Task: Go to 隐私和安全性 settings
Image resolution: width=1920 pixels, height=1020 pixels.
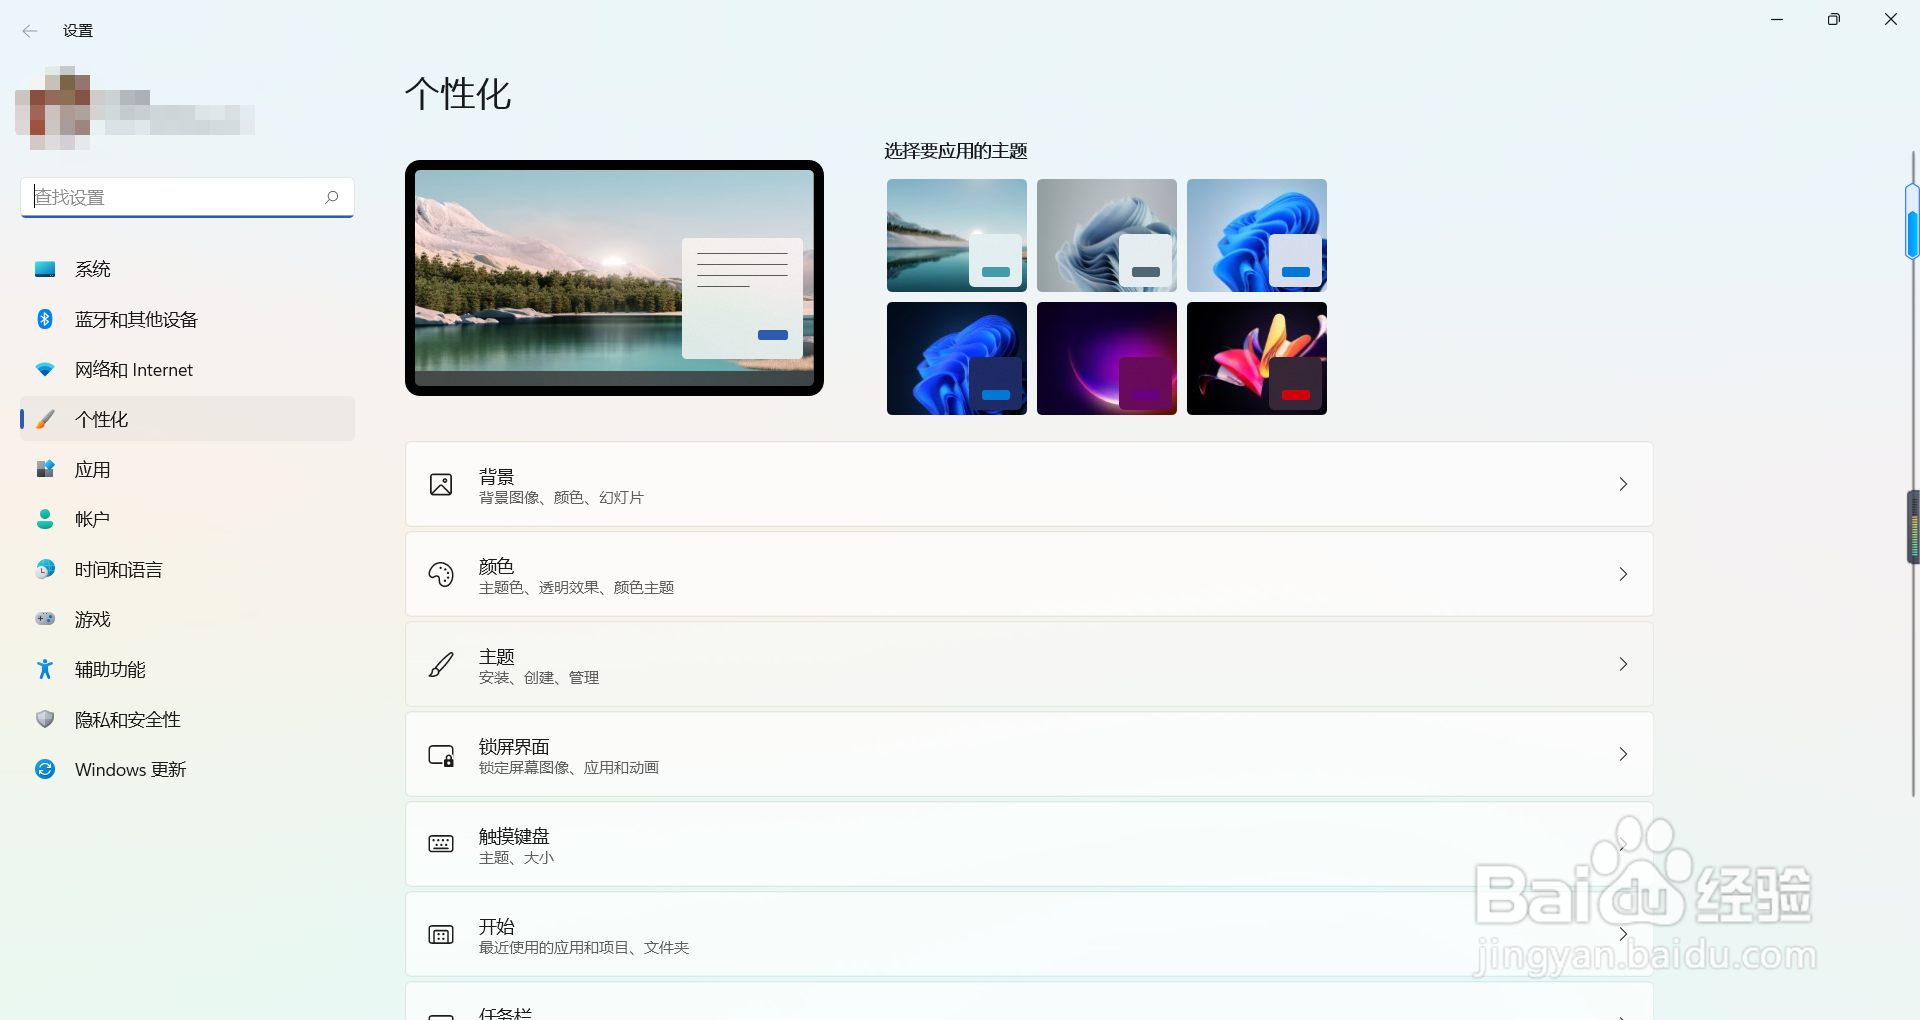Action: point(187,719)
